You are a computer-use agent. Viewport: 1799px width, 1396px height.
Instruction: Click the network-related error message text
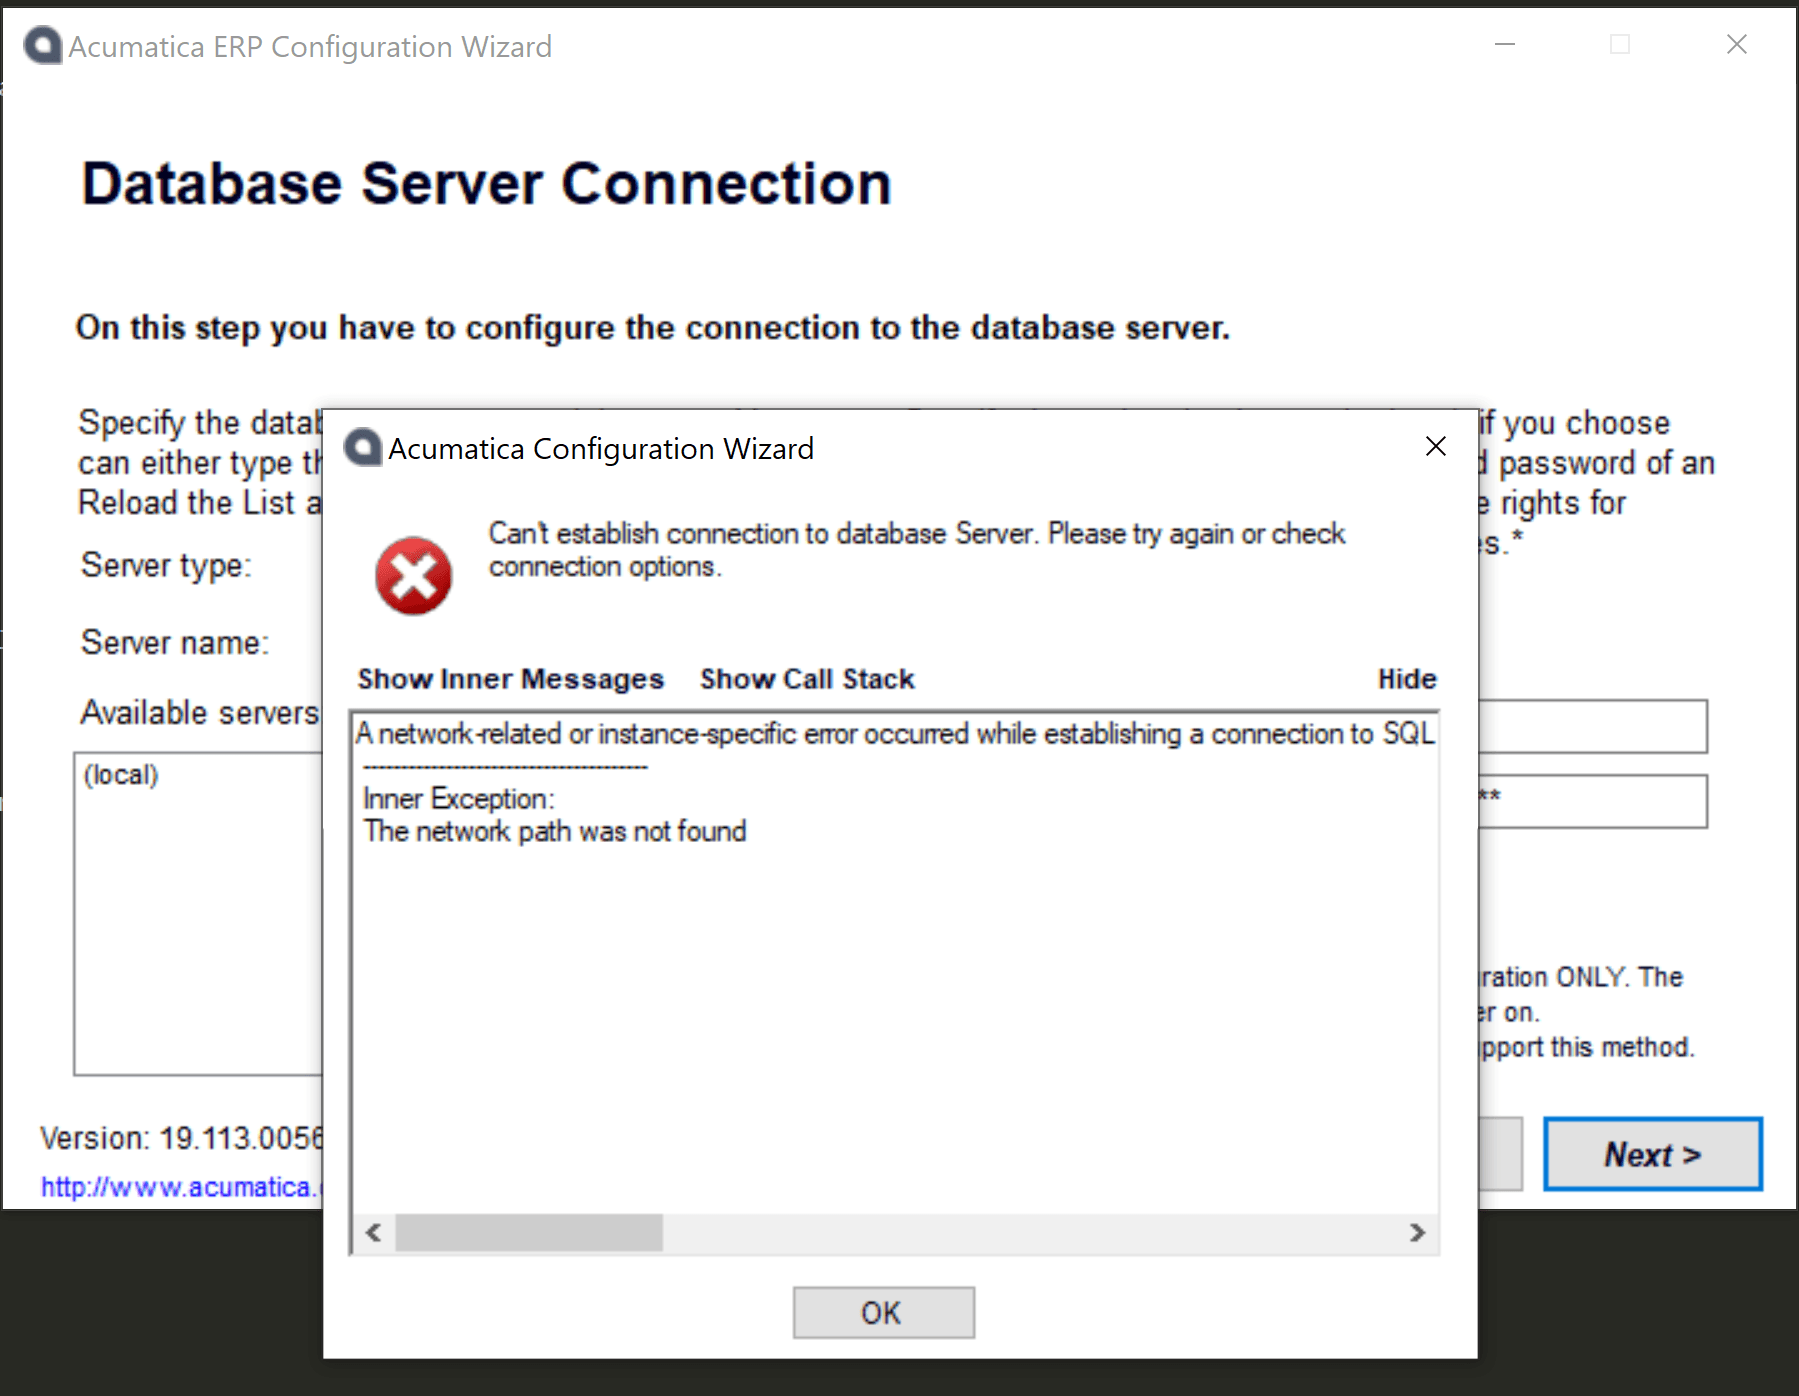(x=895, y=734)
